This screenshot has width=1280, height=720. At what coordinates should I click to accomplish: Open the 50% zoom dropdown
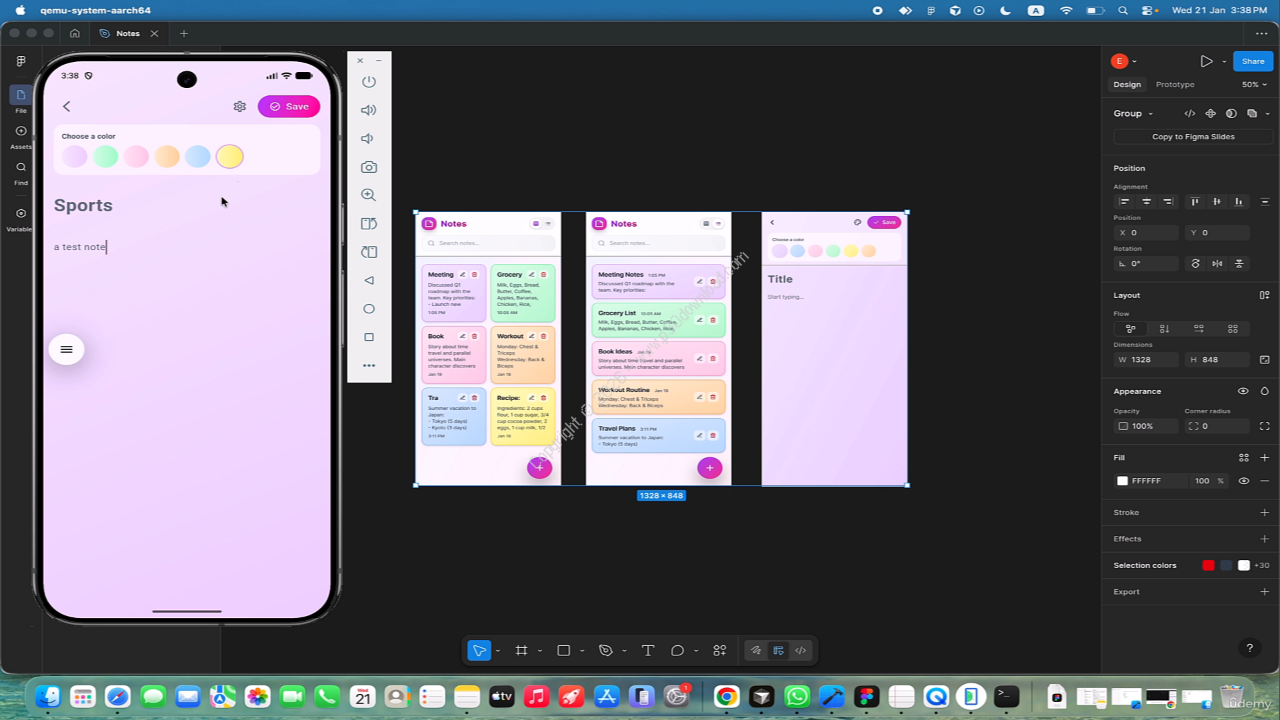[x=1255, y=85]
